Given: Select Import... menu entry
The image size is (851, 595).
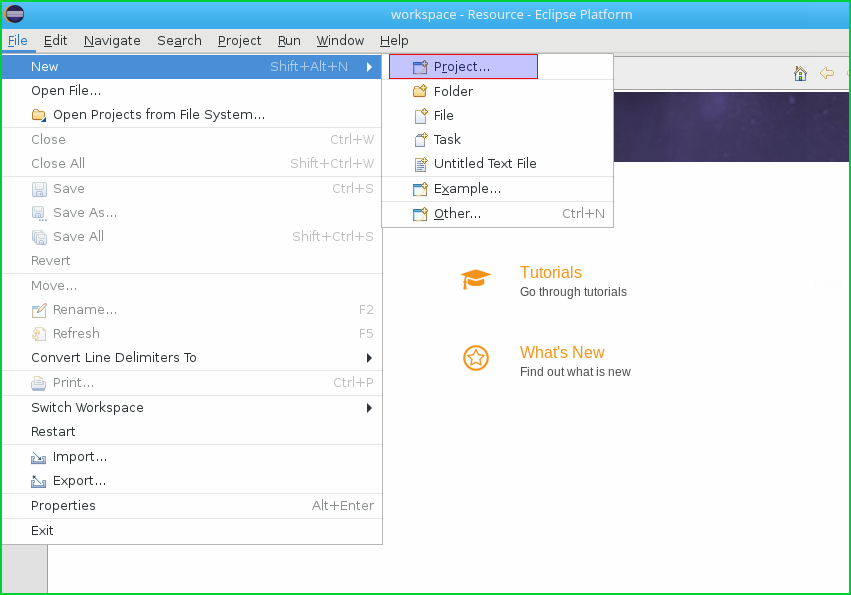Looking at the screenshot, I should (192, 457).
